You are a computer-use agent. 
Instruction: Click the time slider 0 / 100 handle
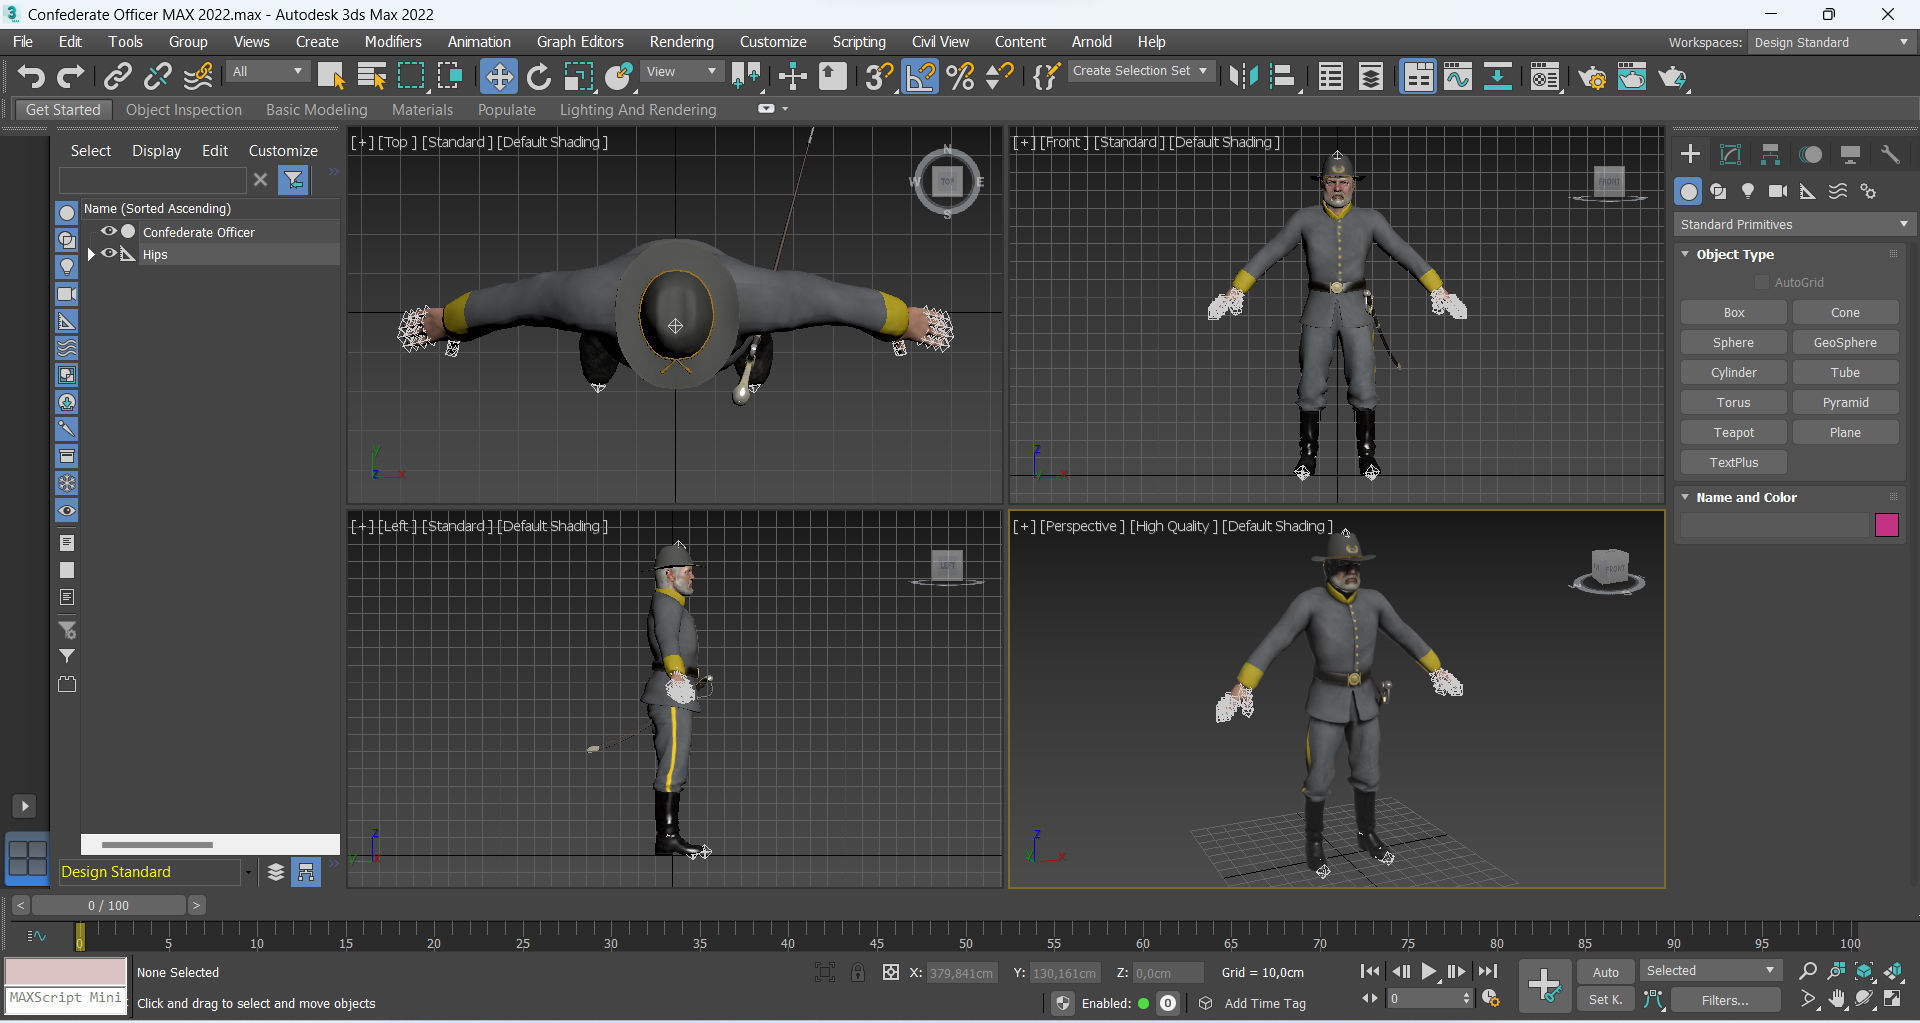tap(109, 905)
